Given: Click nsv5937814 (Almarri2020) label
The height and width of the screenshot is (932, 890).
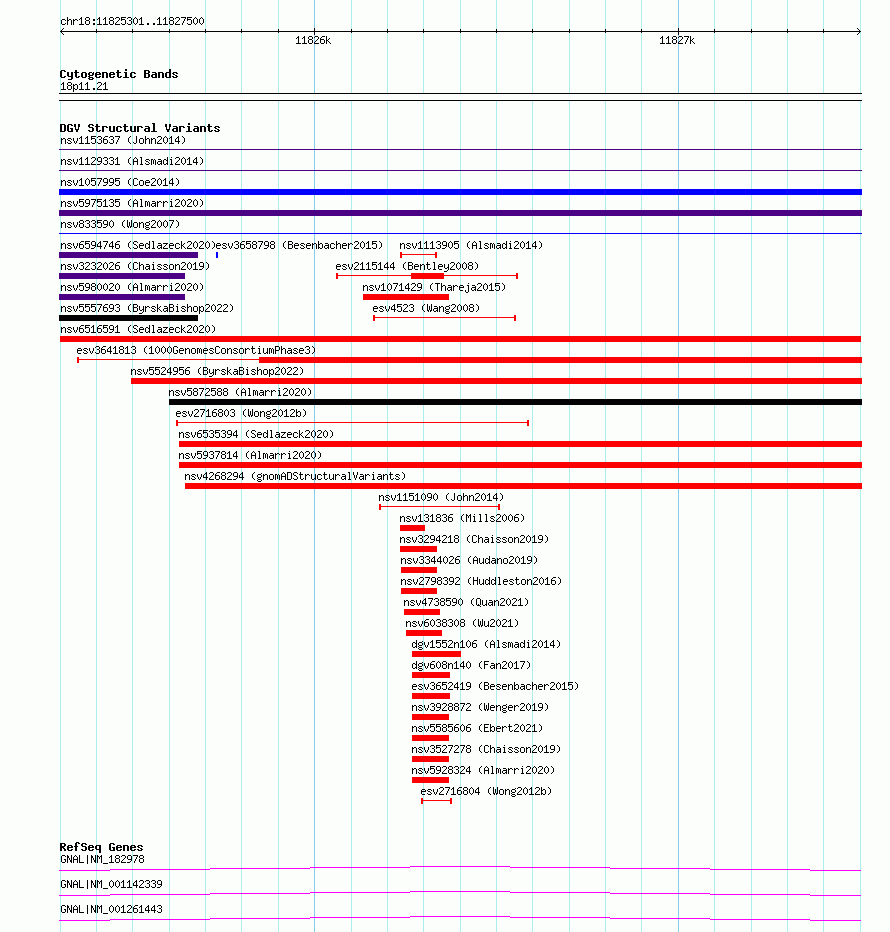Looking at the screenshot, I should pyautogui.click(x=250, y=455).
